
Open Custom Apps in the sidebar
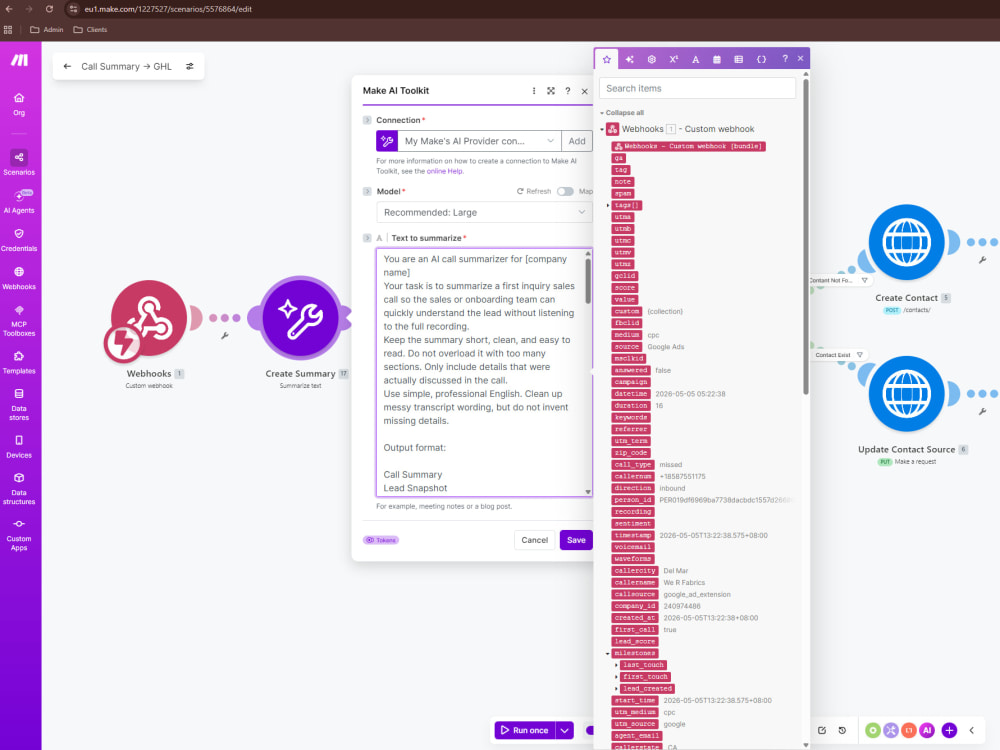click(19, 534)
